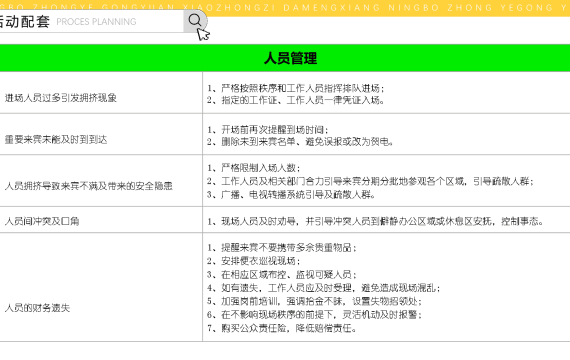Click line 广播、电视转播系统引导及疏散人群
This screenshot has width=570, height=360.
click(291, 194)
